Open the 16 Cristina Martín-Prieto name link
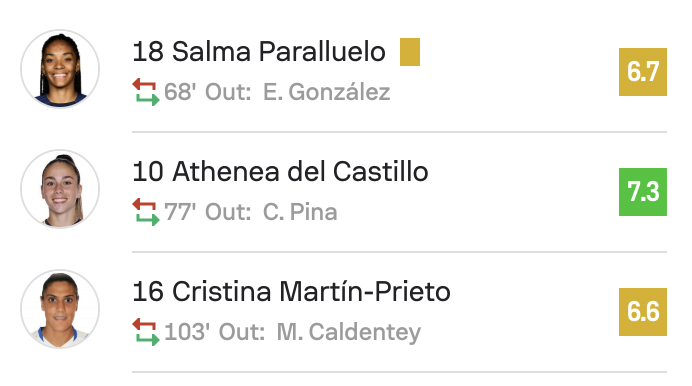692x386 pixels. (291, 292)
